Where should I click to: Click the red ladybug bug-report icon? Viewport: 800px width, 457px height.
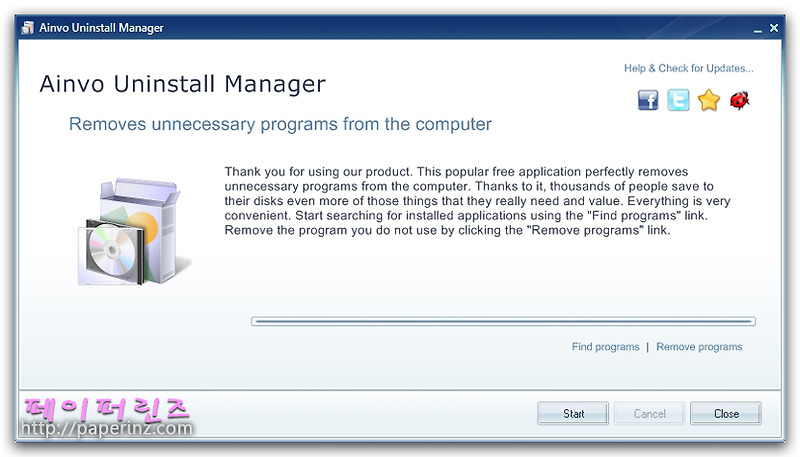[x=739, y=100]
